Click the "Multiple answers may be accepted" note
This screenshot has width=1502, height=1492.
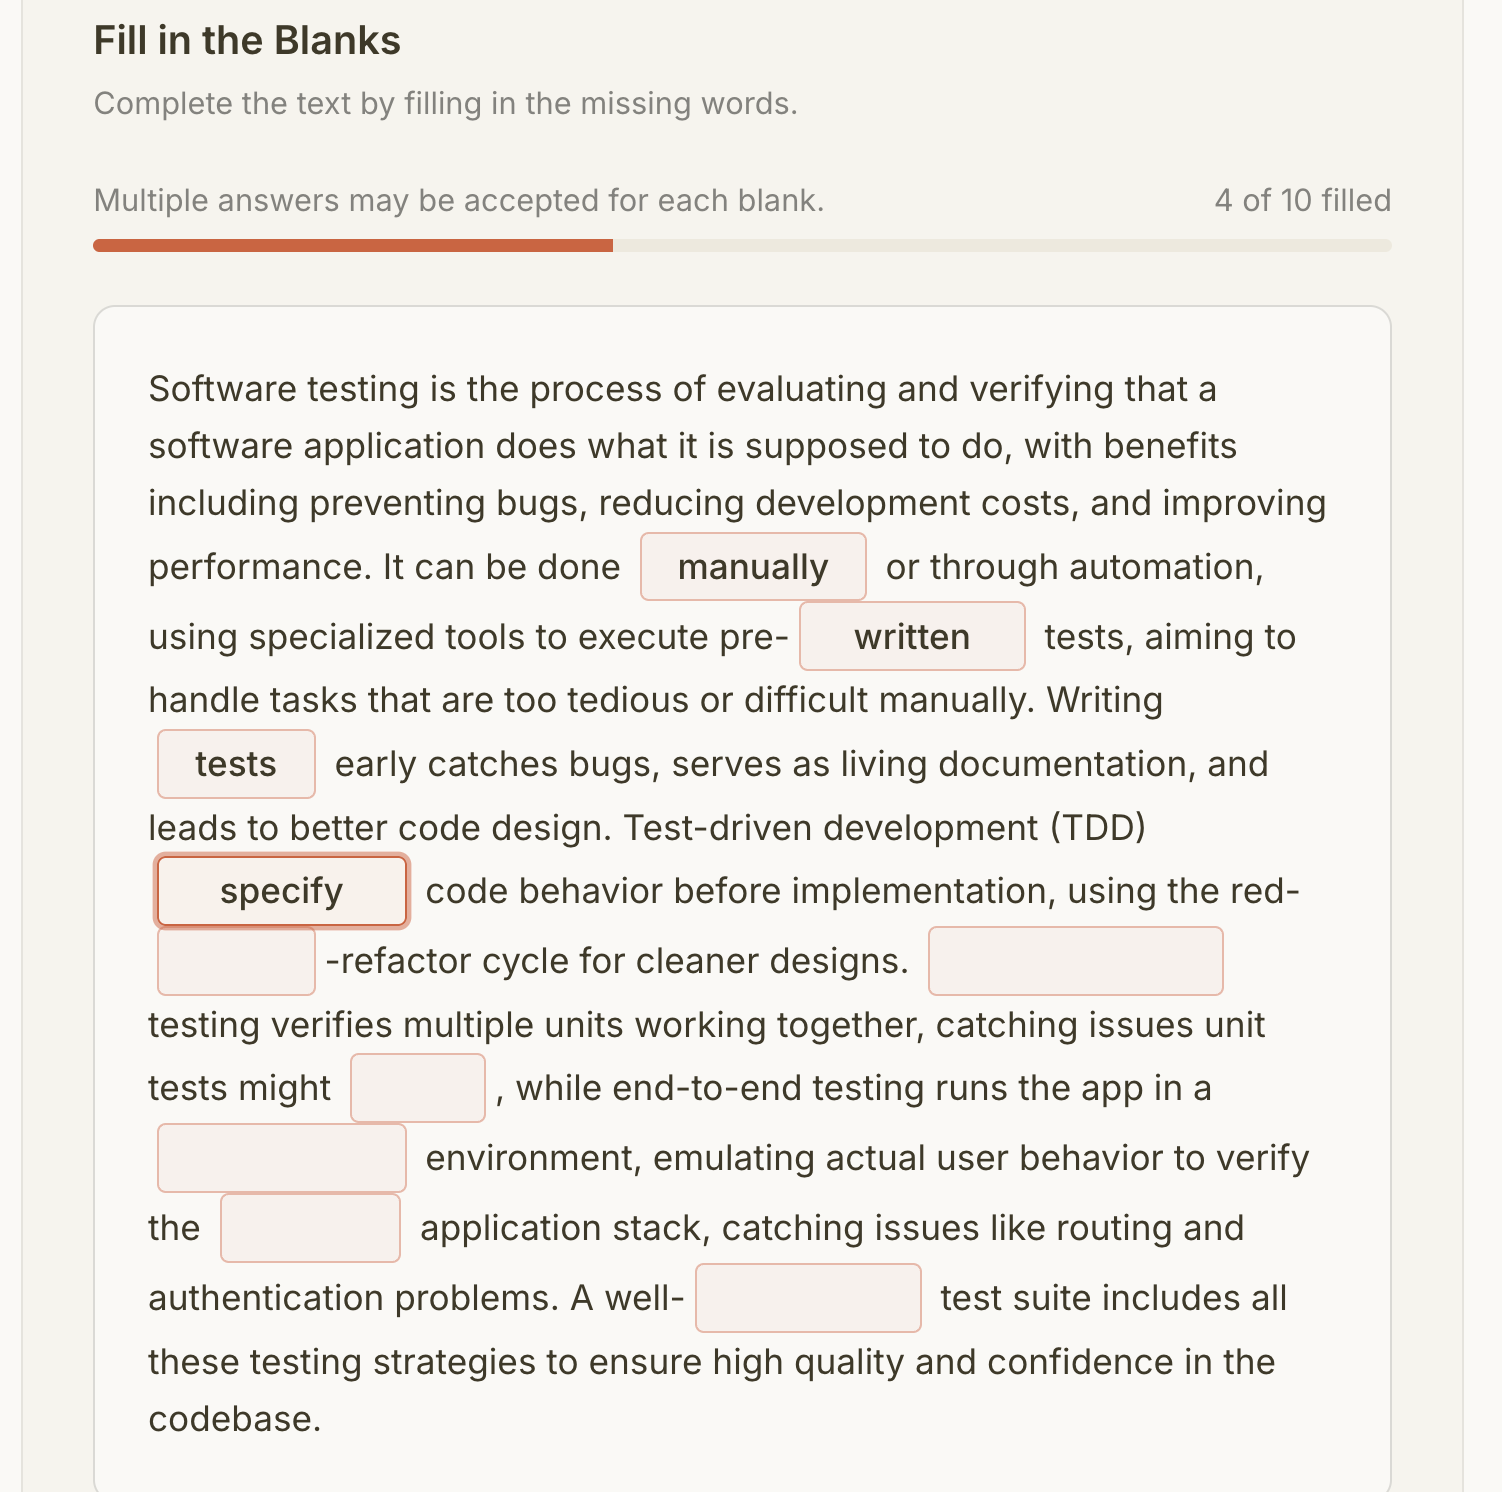tap(458, 201)
